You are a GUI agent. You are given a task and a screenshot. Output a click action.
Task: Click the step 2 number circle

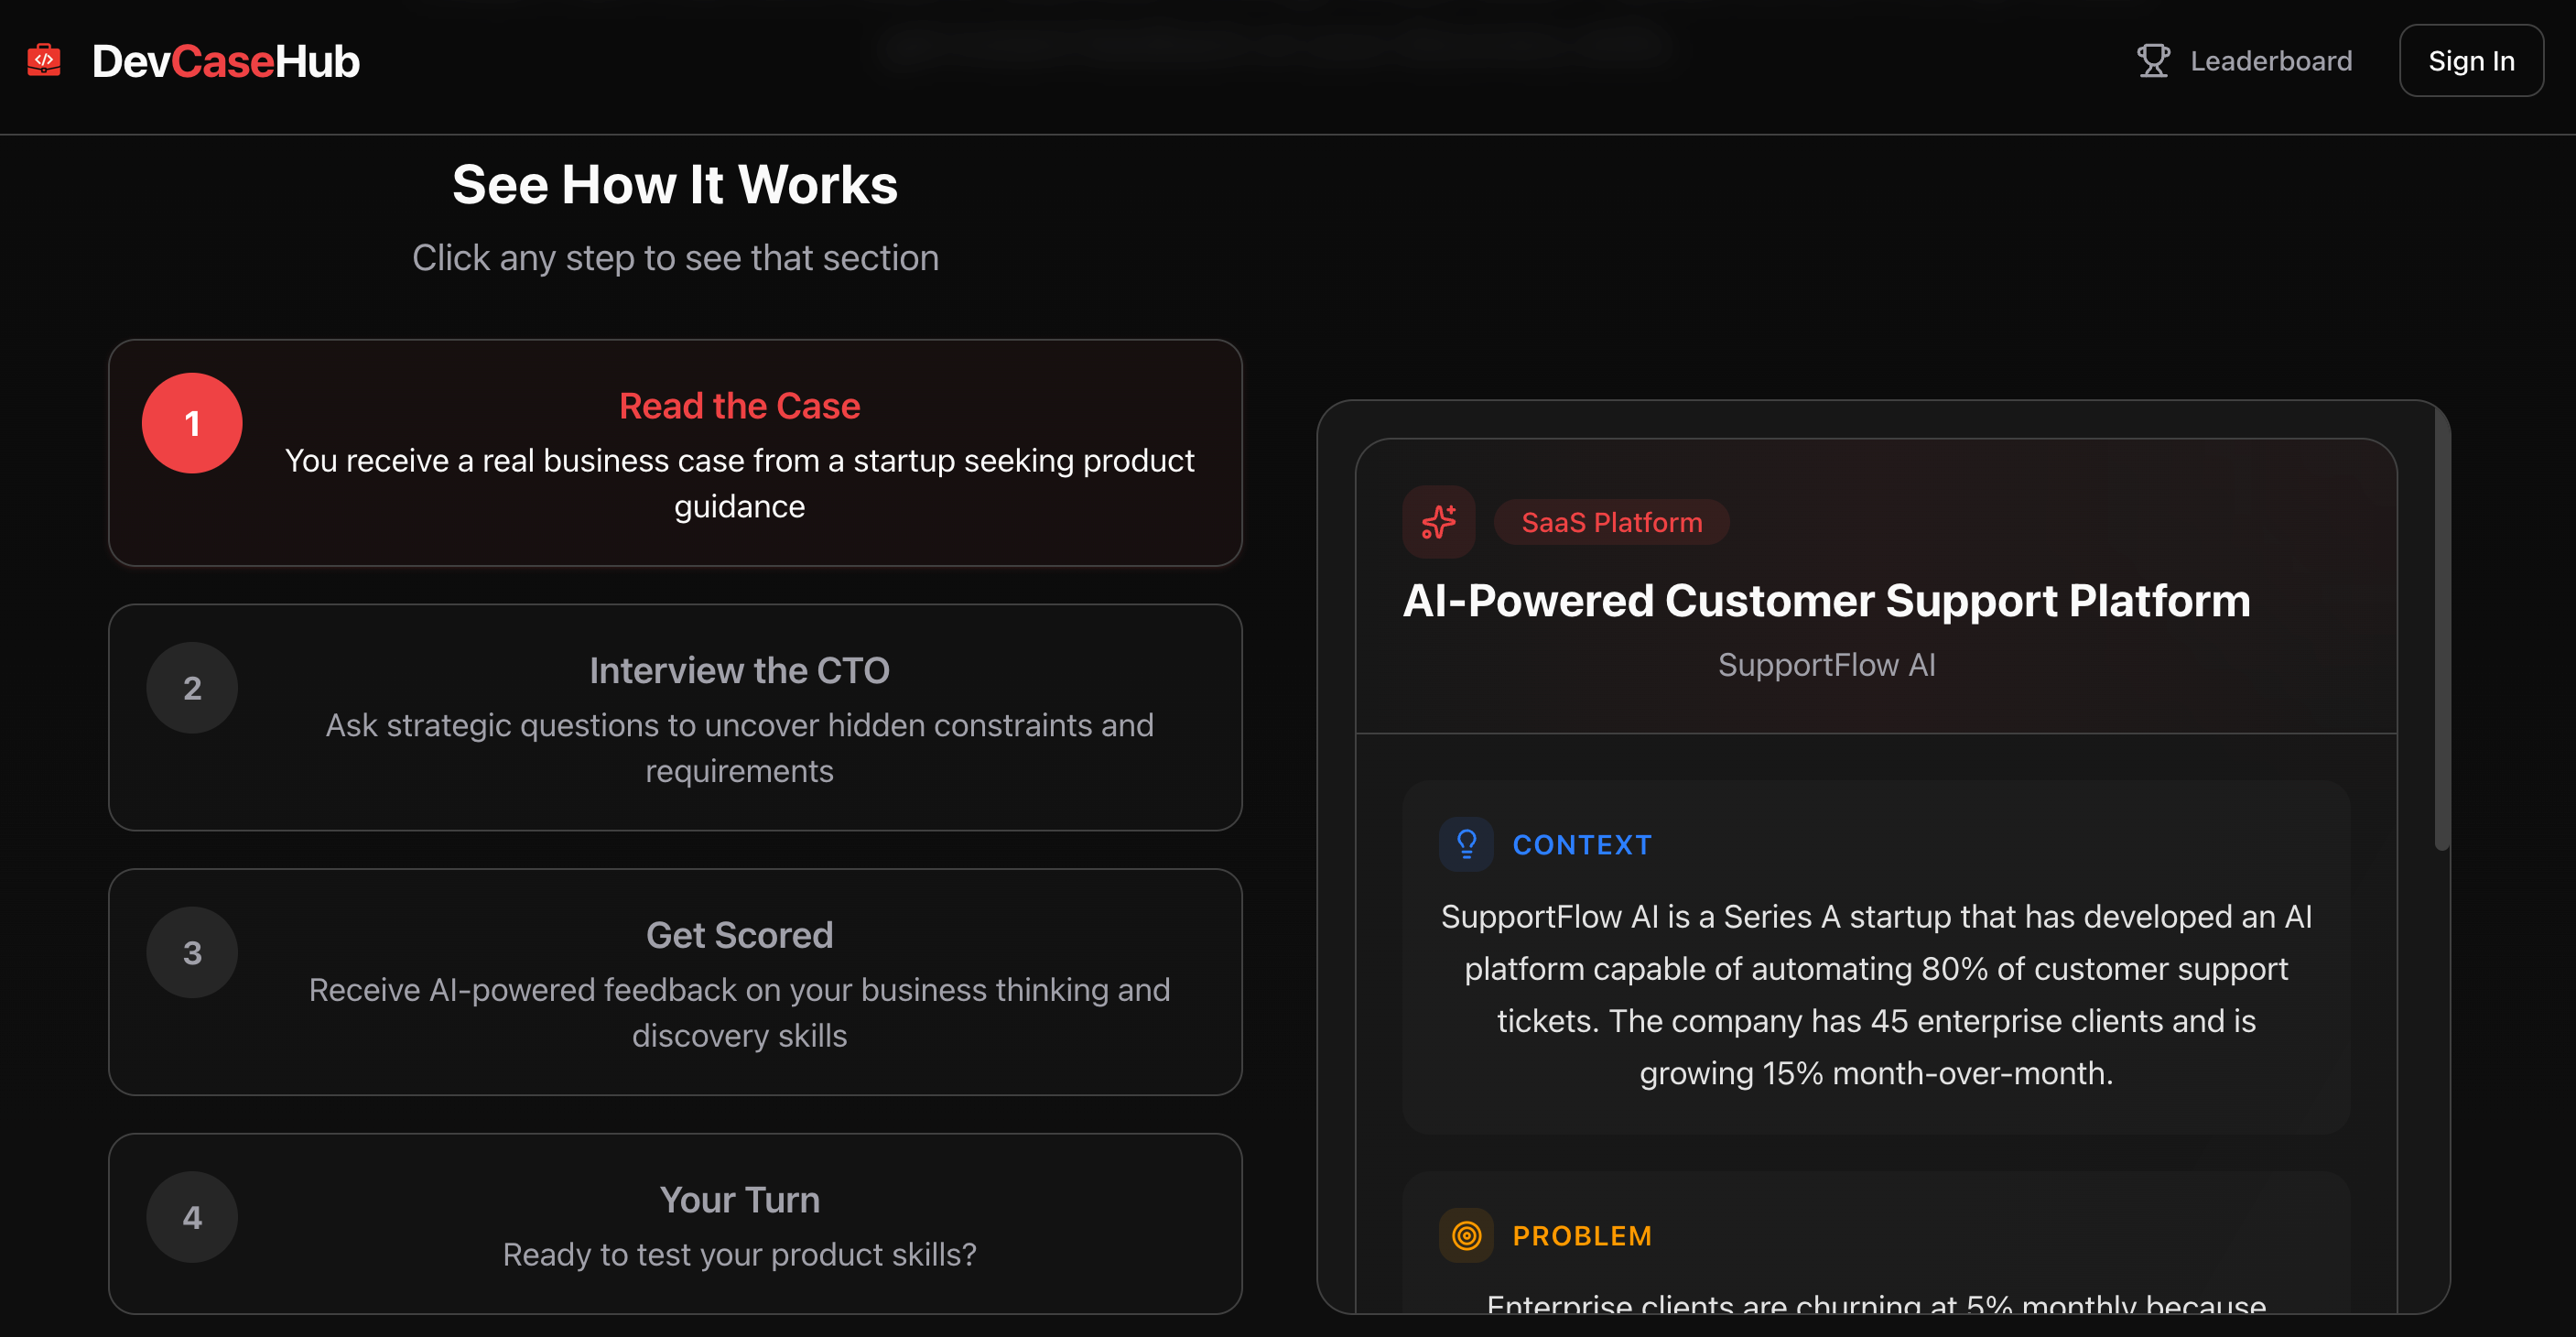click(x=192, y=688)
